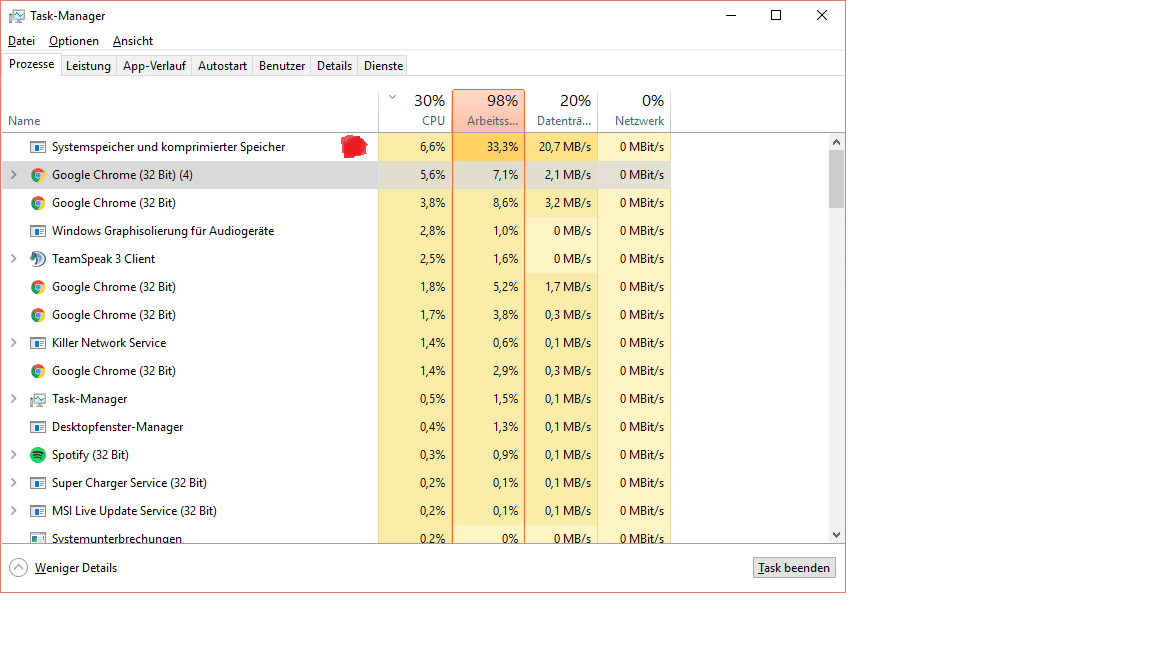Select the Desktopfenster-Manager row
Viewport: 1152px width, 648px height.
pyautogui.click(x=336, y=427)
